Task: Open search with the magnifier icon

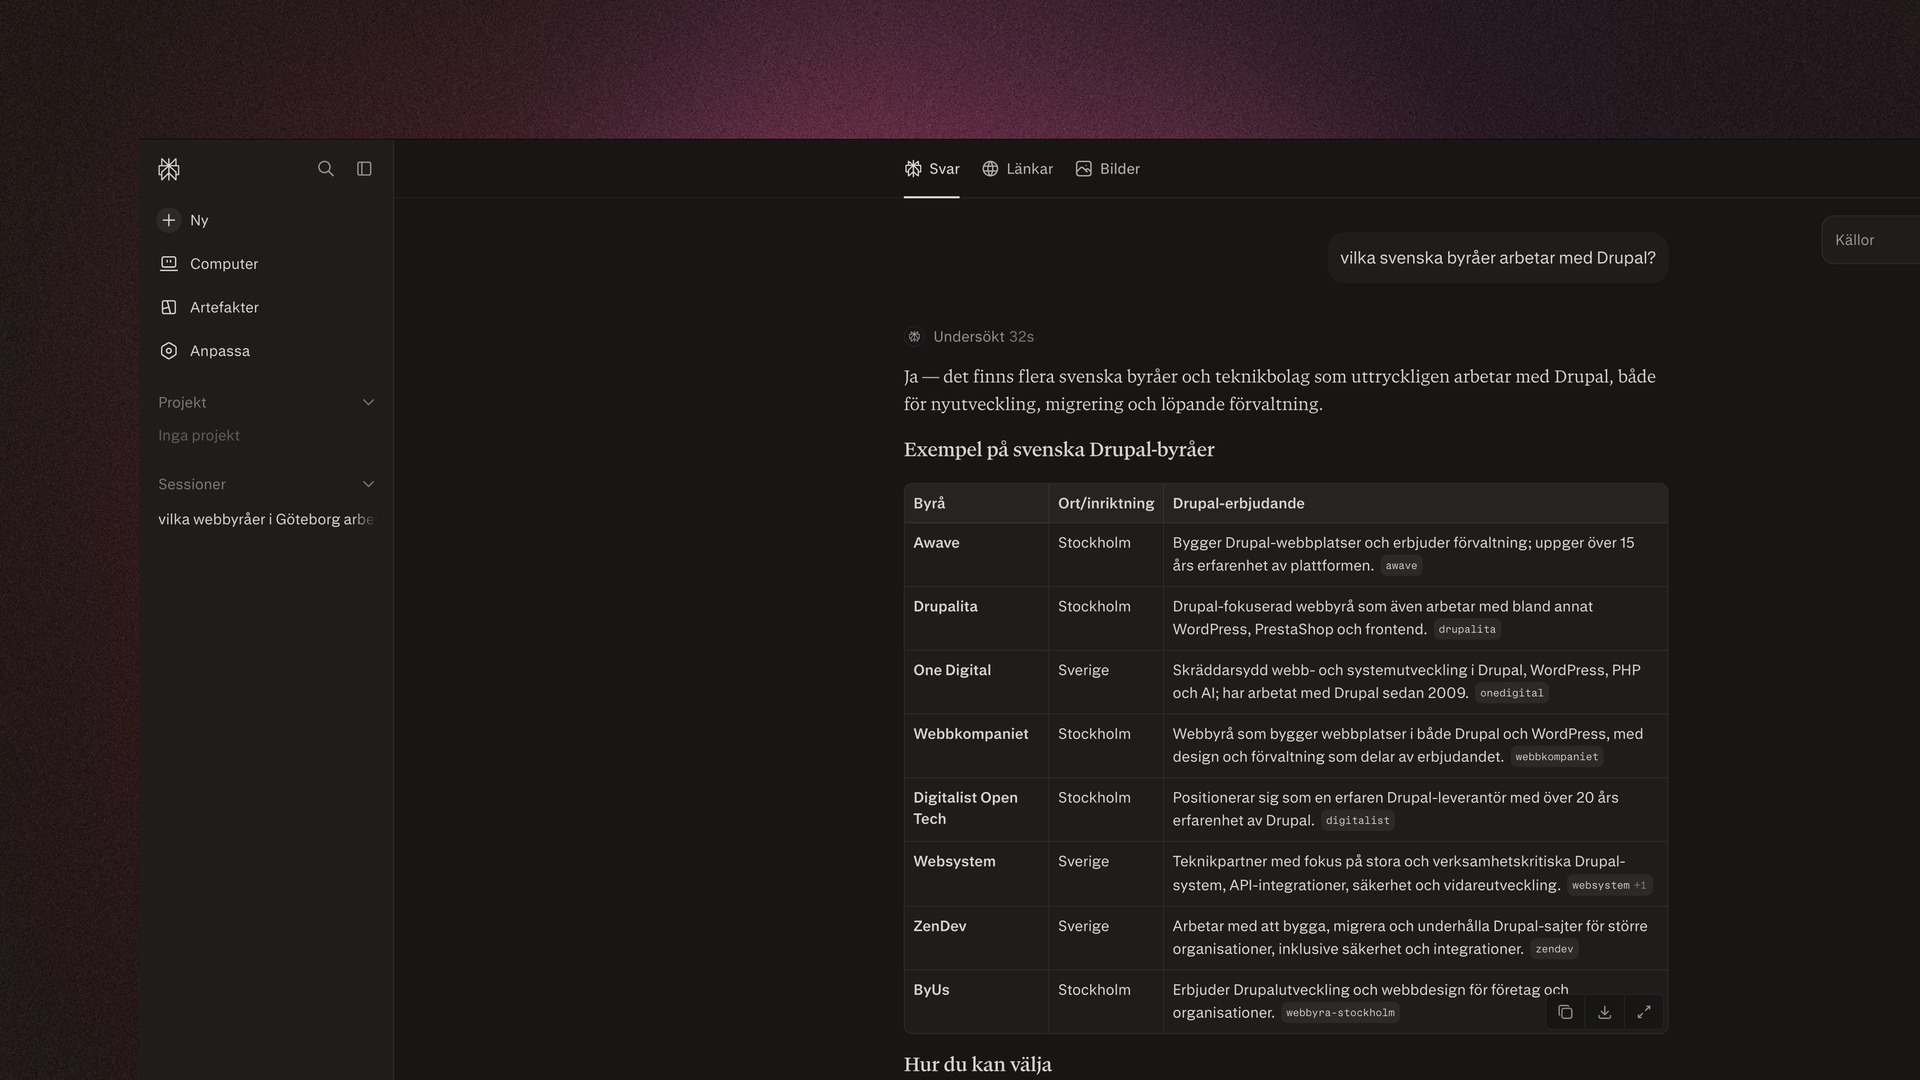Action: point(326,169)
